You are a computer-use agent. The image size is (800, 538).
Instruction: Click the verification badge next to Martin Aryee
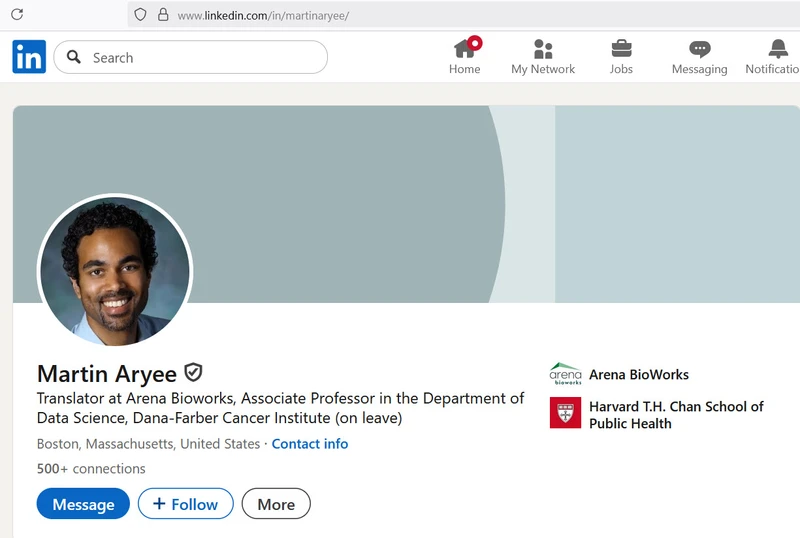[193, 373]
